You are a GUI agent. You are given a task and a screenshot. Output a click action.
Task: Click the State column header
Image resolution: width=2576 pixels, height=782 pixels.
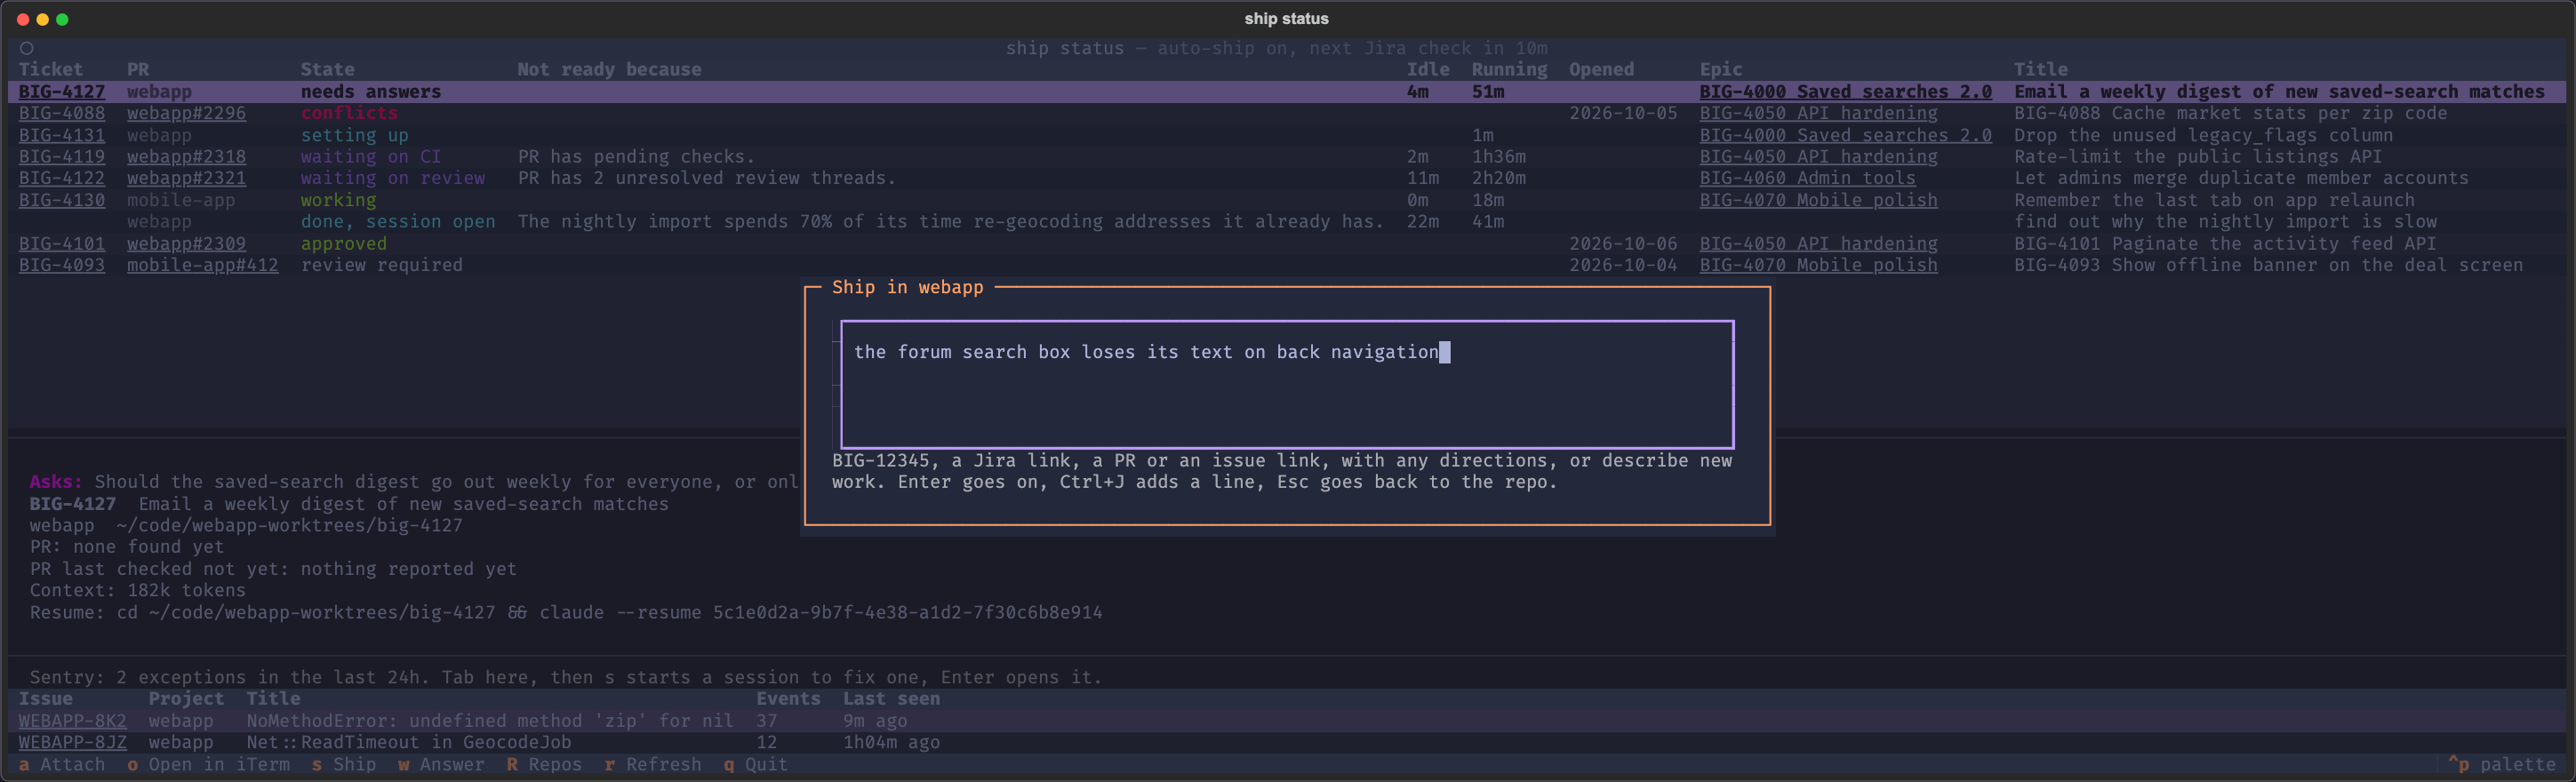click(x=328, y=70)
